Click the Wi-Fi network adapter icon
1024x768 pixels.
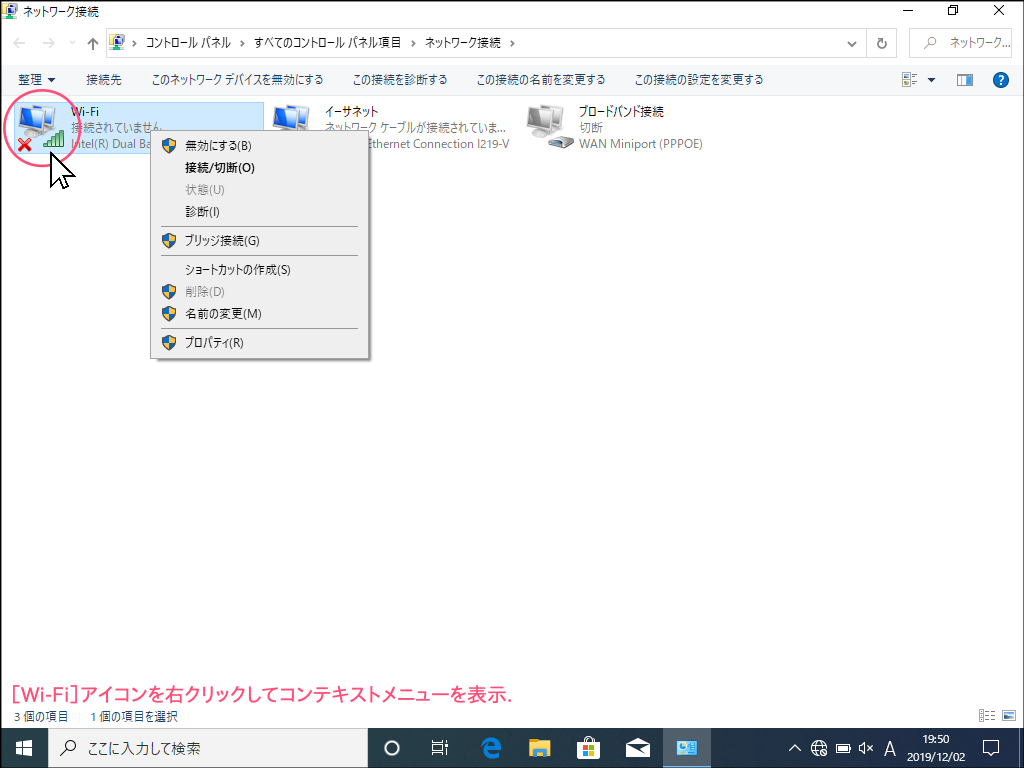40,127
